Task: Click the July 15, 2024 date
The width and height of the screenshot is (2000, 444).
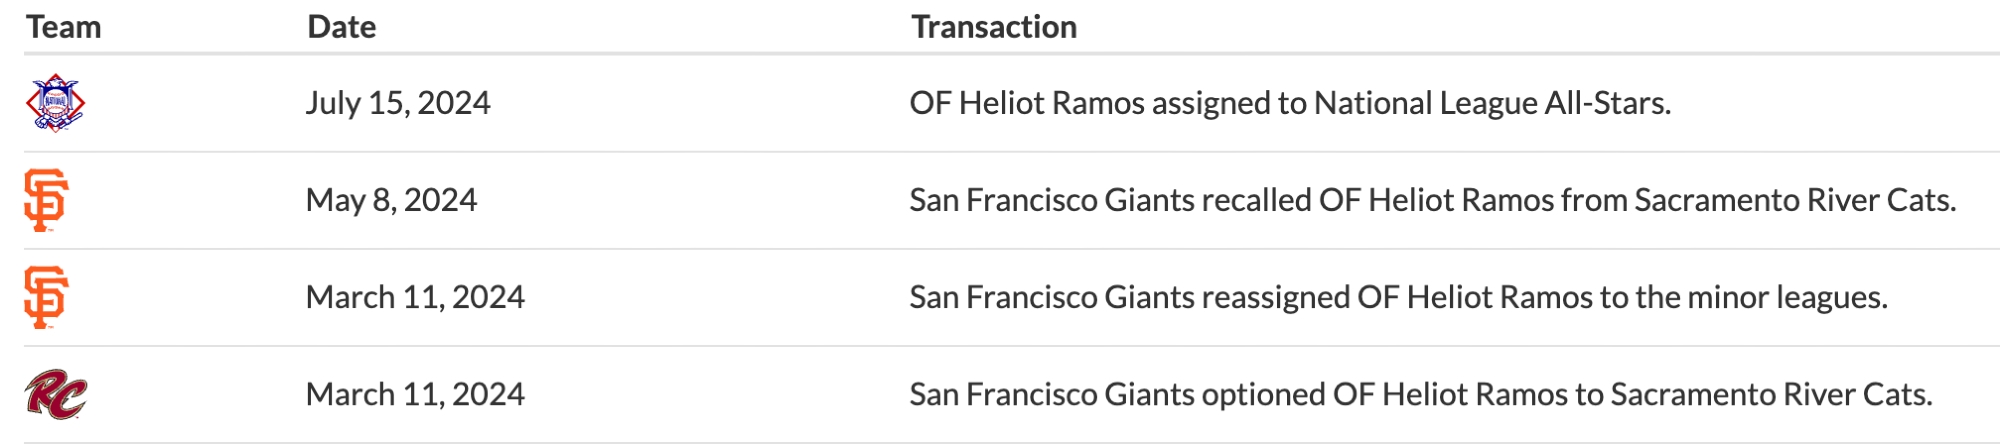Action: (x=398, y=103)
